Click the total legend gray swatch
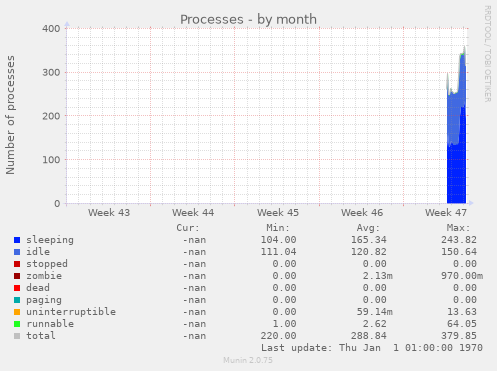The height and width of the screenshot is (371, 497). click(17, 336)
